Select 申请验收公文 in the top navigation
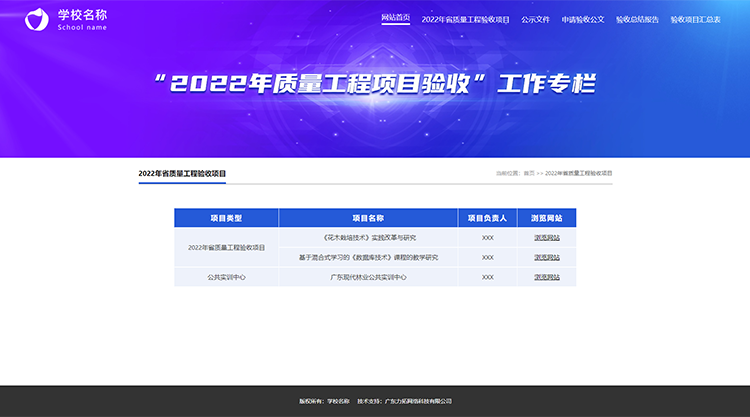The width and height of the screenshot is (750, 417). coord(583,19)
